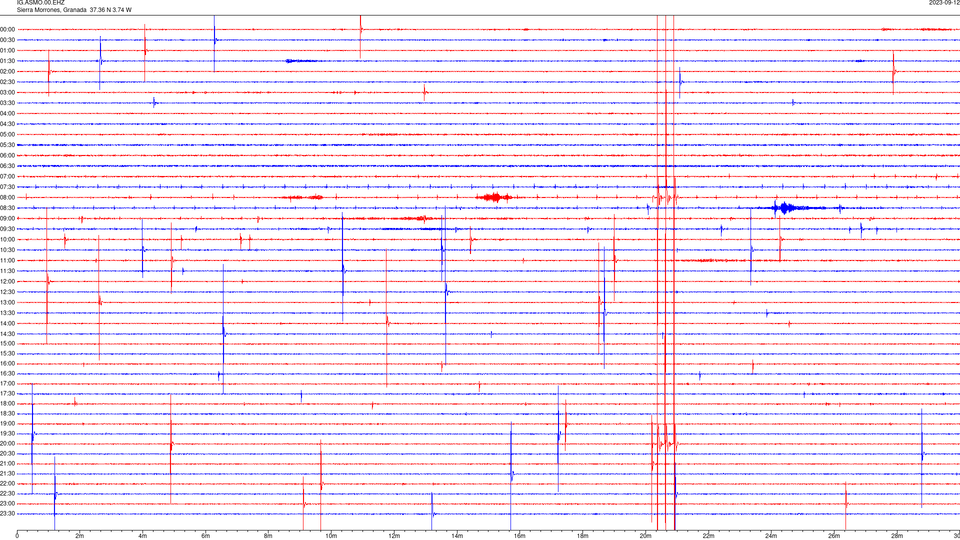Point at the 22:30 trace label
Image resolution: width=960 pixels, height=540 pixels.
click(8, 493)
